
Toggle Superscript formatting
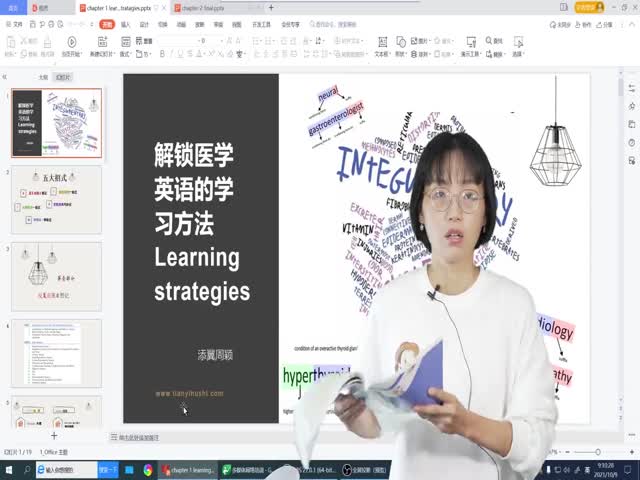211,54
